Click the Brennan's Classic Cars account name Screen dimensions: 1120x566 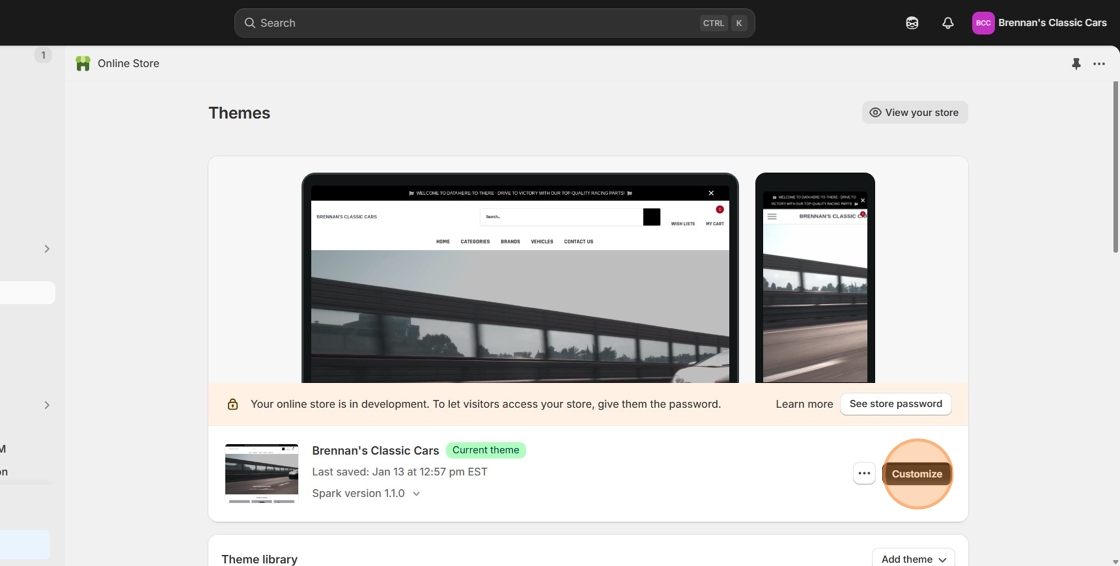[x=1052, y=23]
